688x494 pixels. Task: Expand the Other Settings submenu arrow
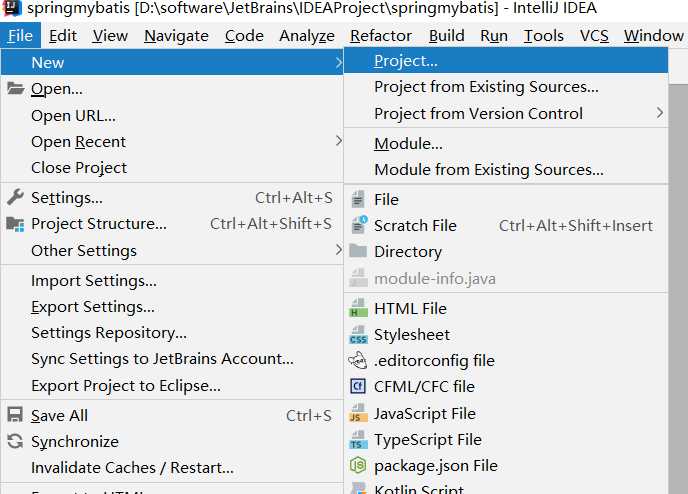click(x=338, y=250)
